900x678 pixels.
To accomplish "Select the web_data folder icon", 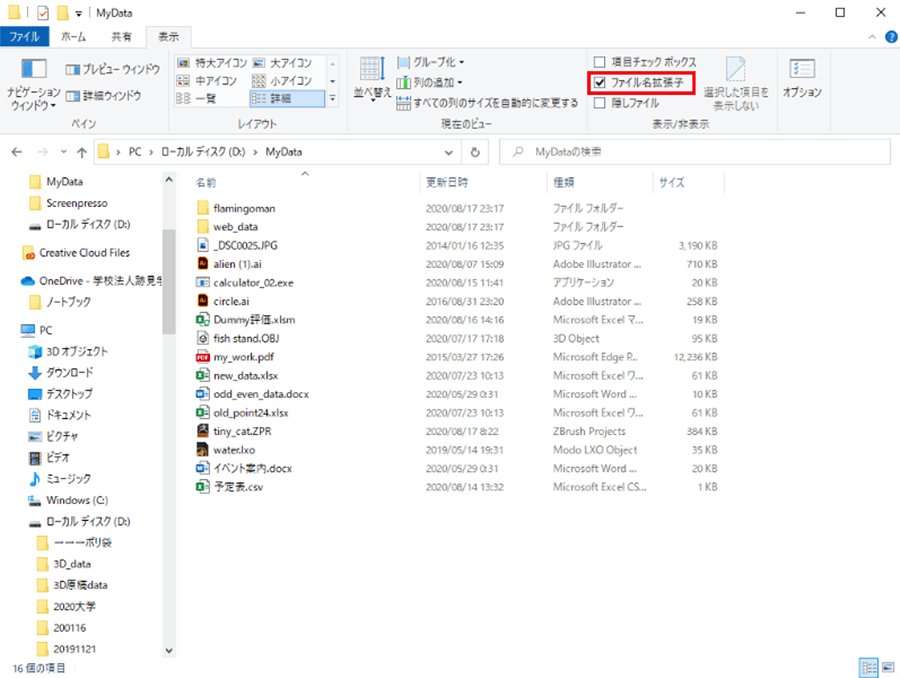I will click(x=203, y=227).
